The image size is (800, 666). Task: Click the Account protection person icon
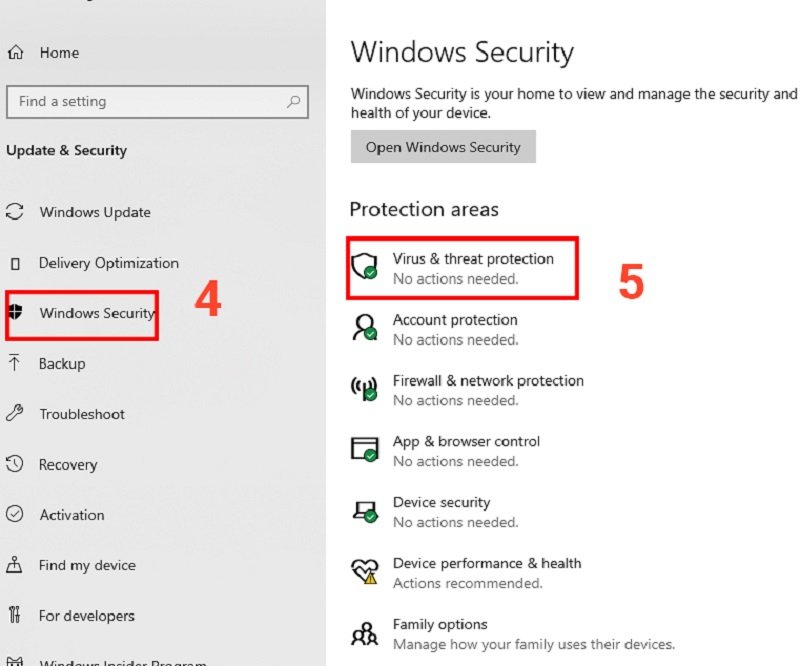[366, 327]
